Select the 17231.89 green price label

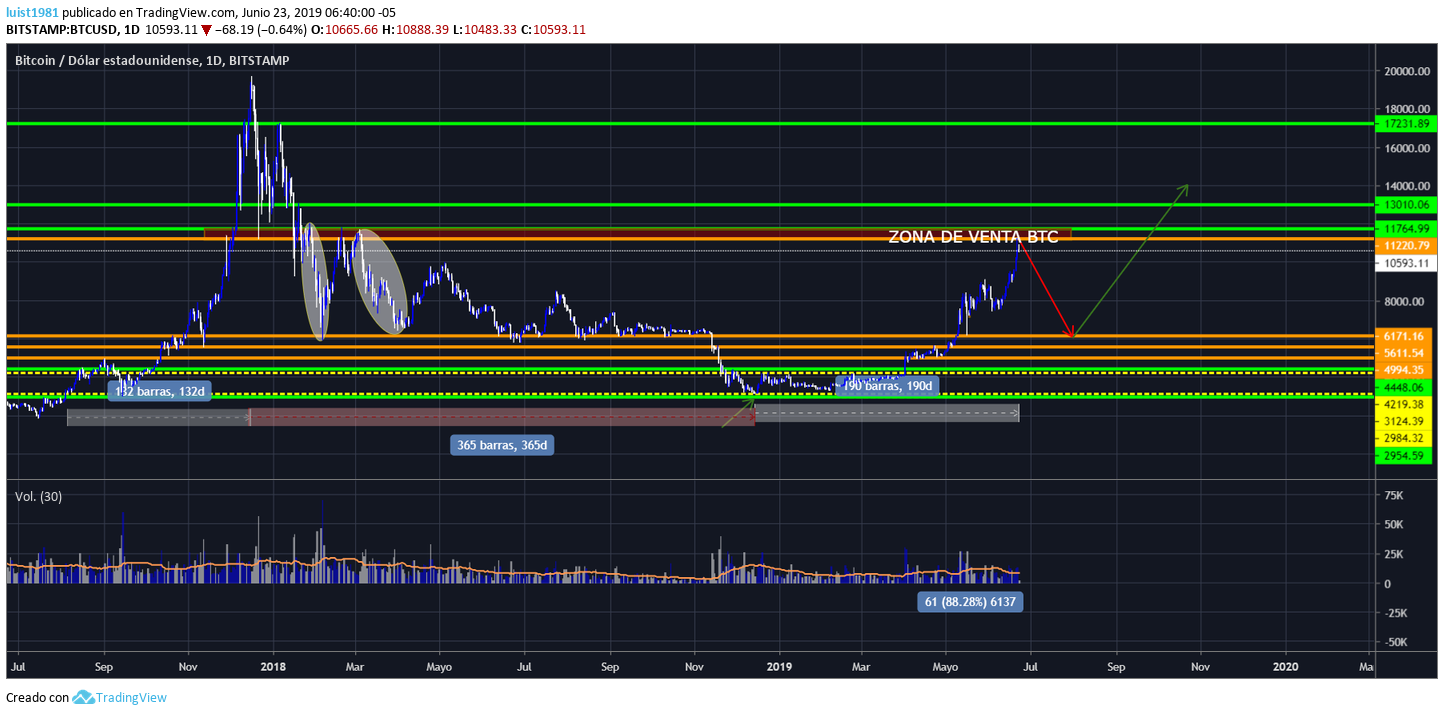click(x=1403, y=124)
